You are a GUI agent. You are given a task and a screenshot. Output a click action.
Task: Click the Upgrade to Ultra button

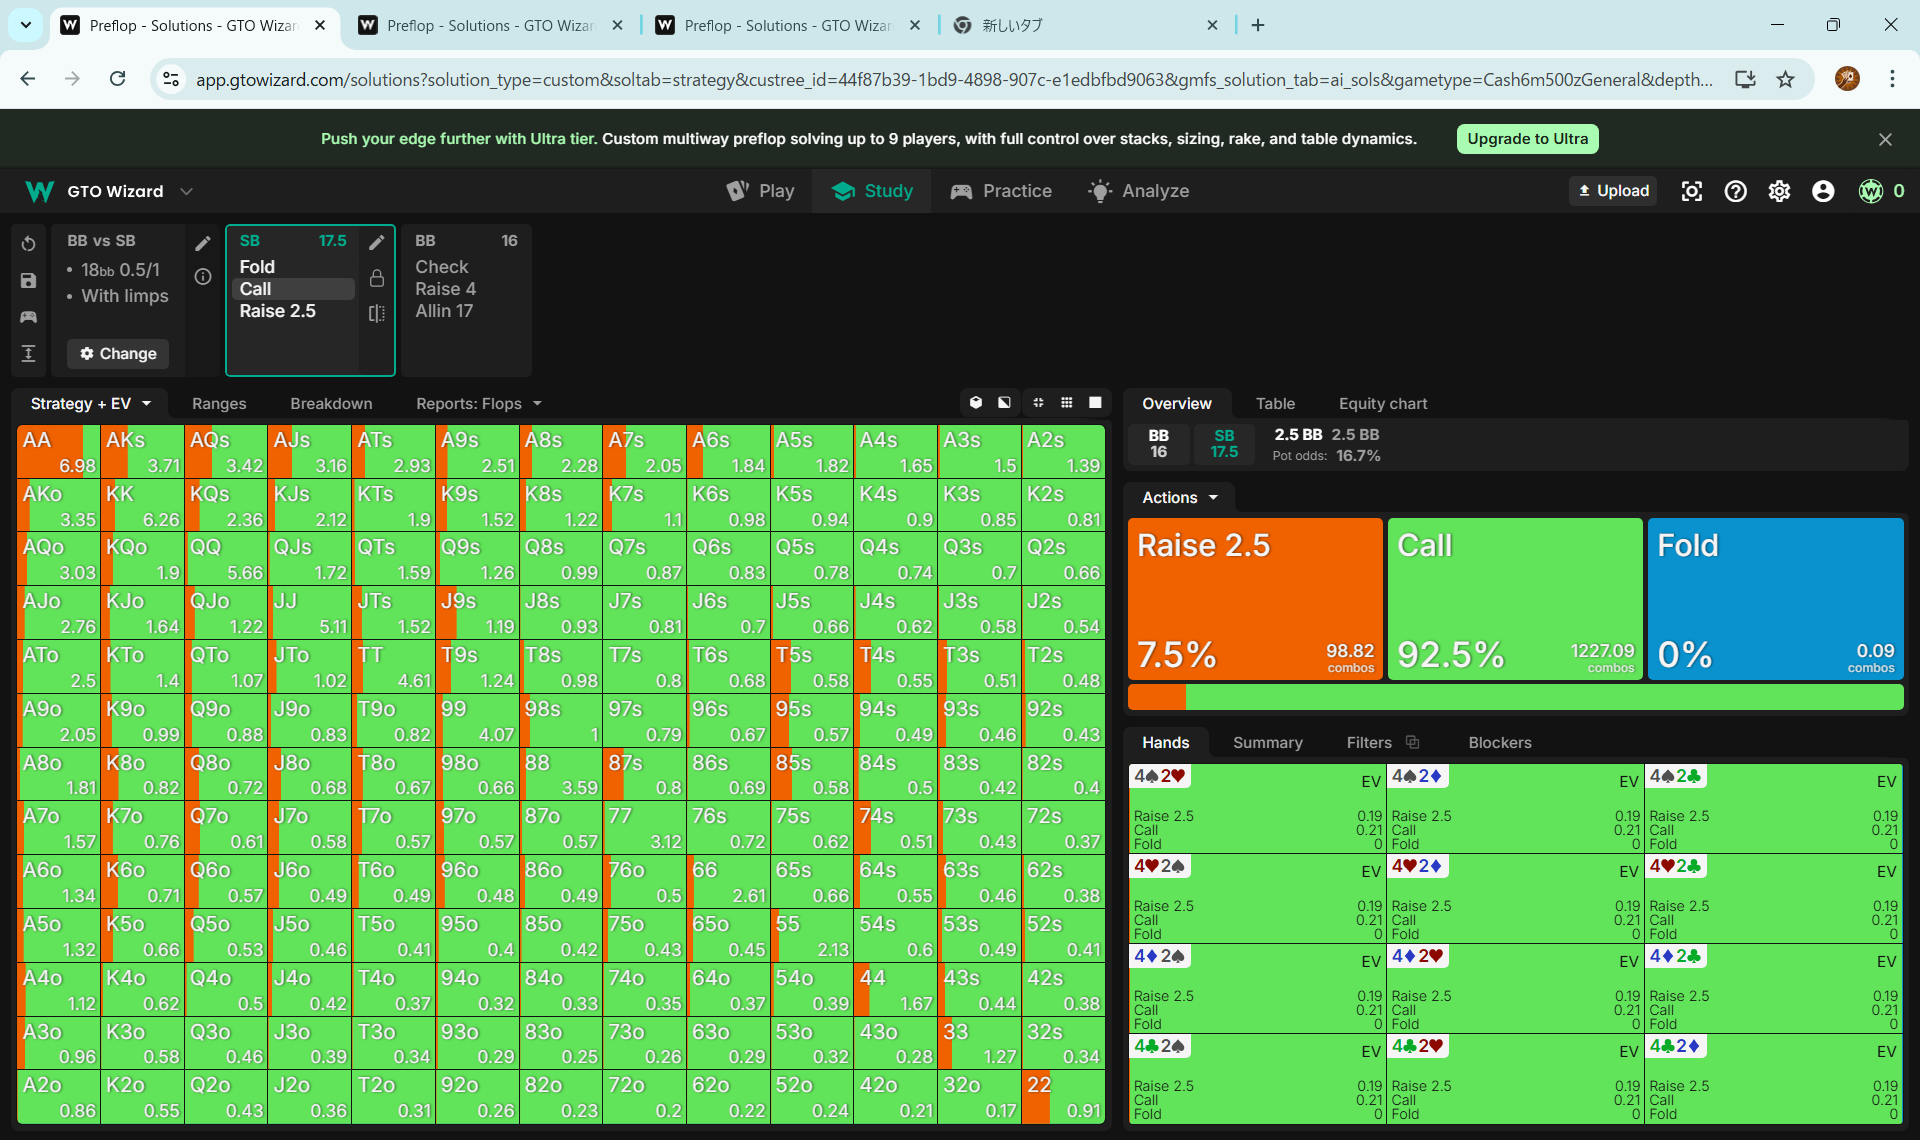point(1527,139)
